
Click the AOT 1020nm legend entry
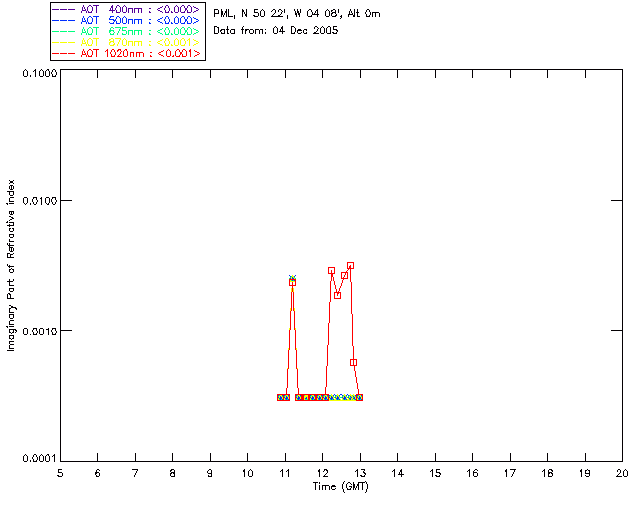[x=127, y=53]
